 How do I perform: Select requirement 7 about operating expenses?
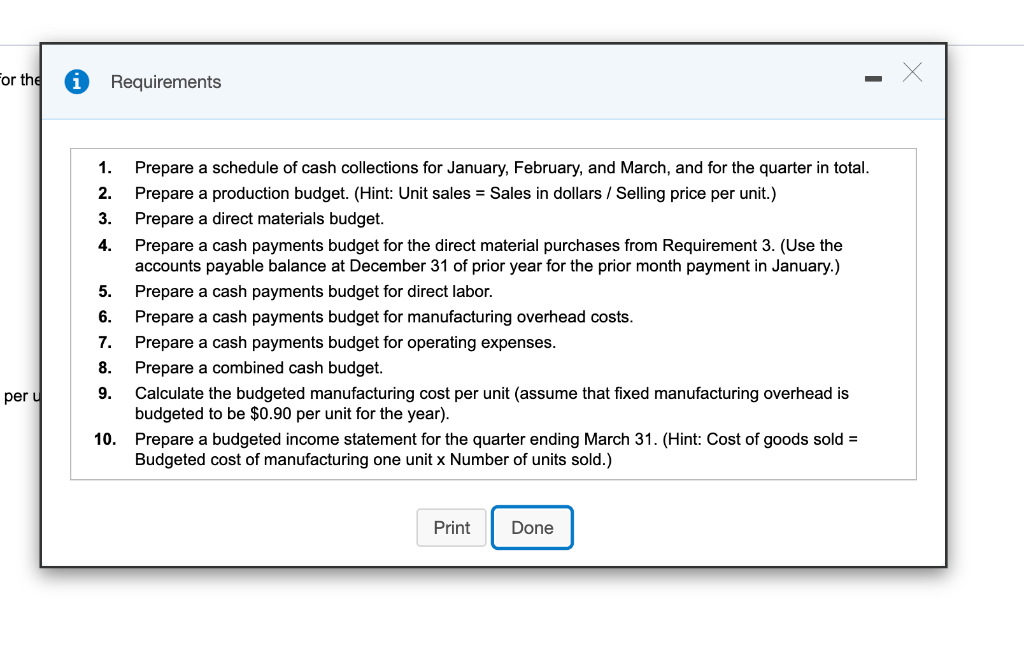[345, 343]
